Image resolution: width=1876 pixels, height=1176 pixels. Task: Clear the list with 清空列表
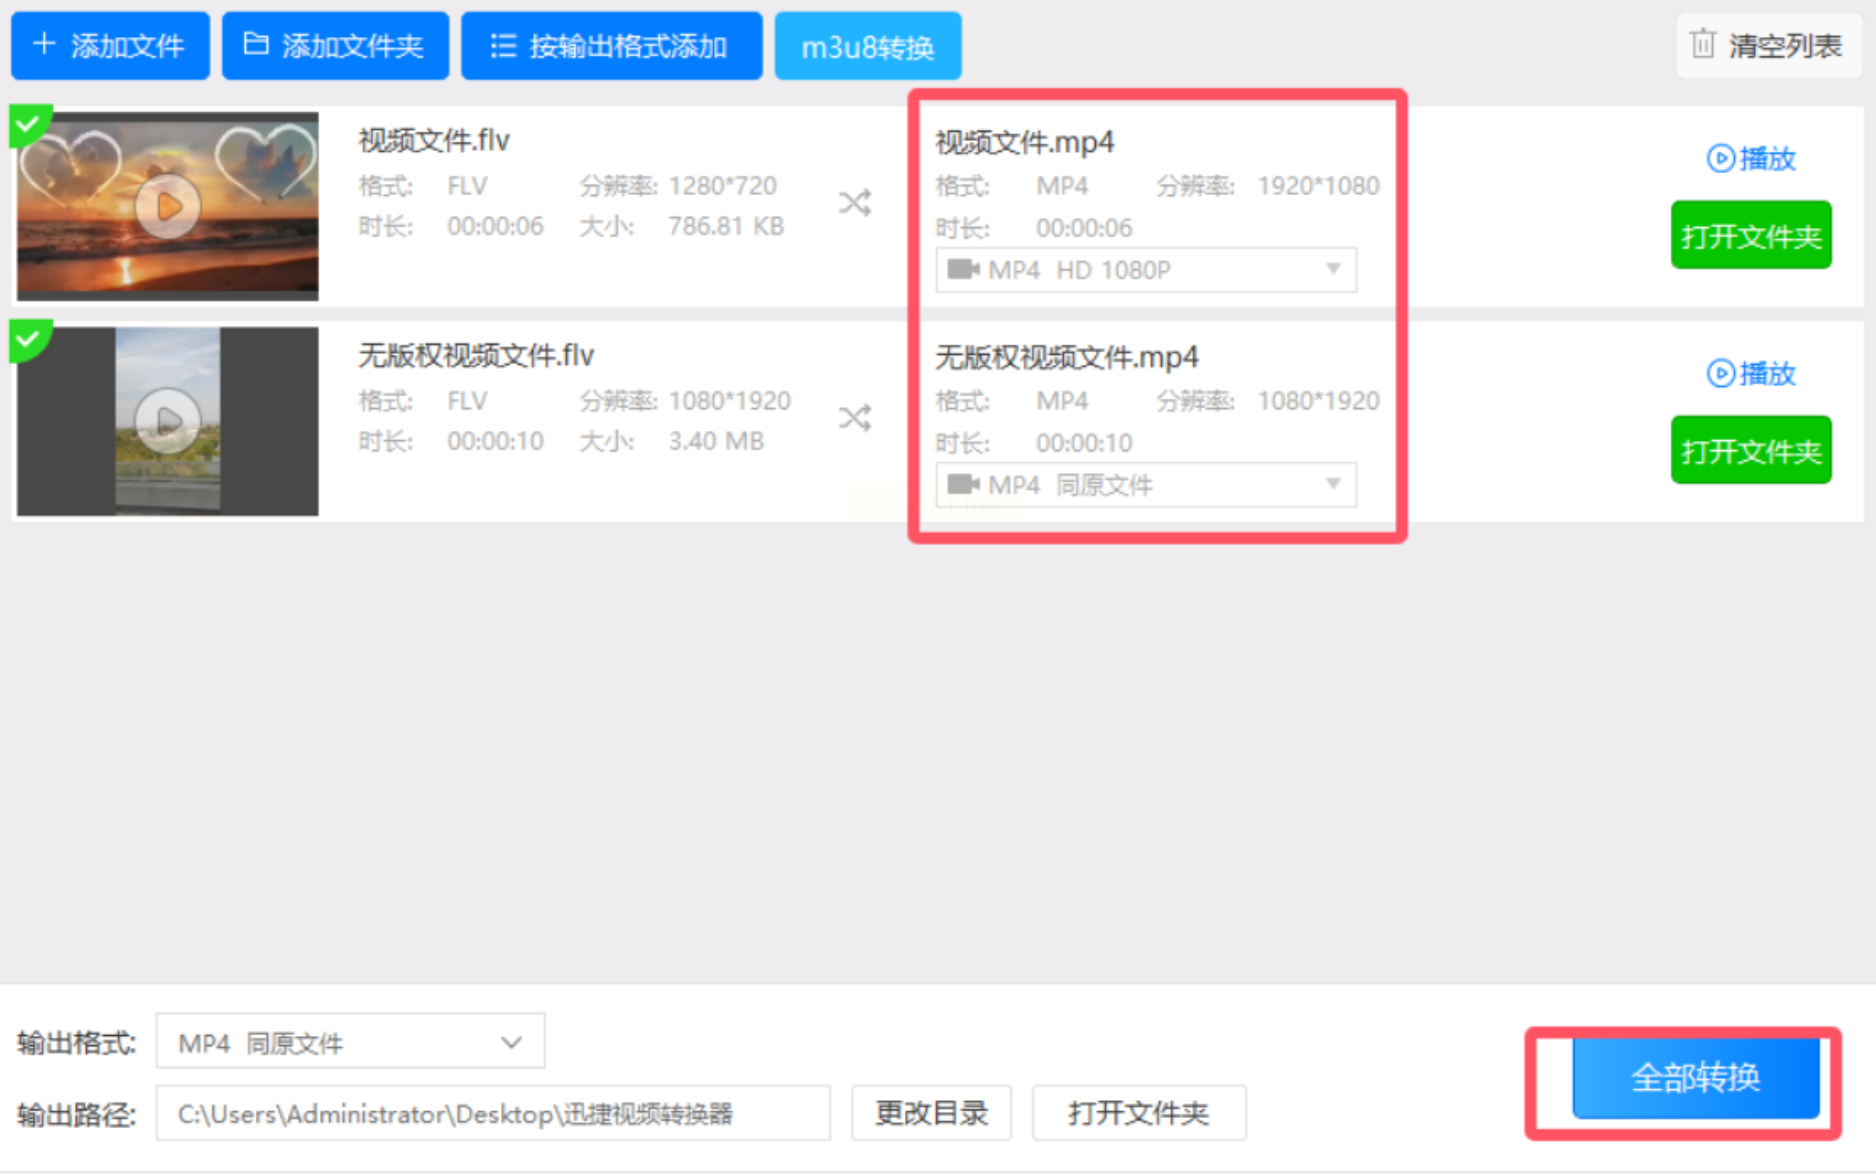[1768, 46]
